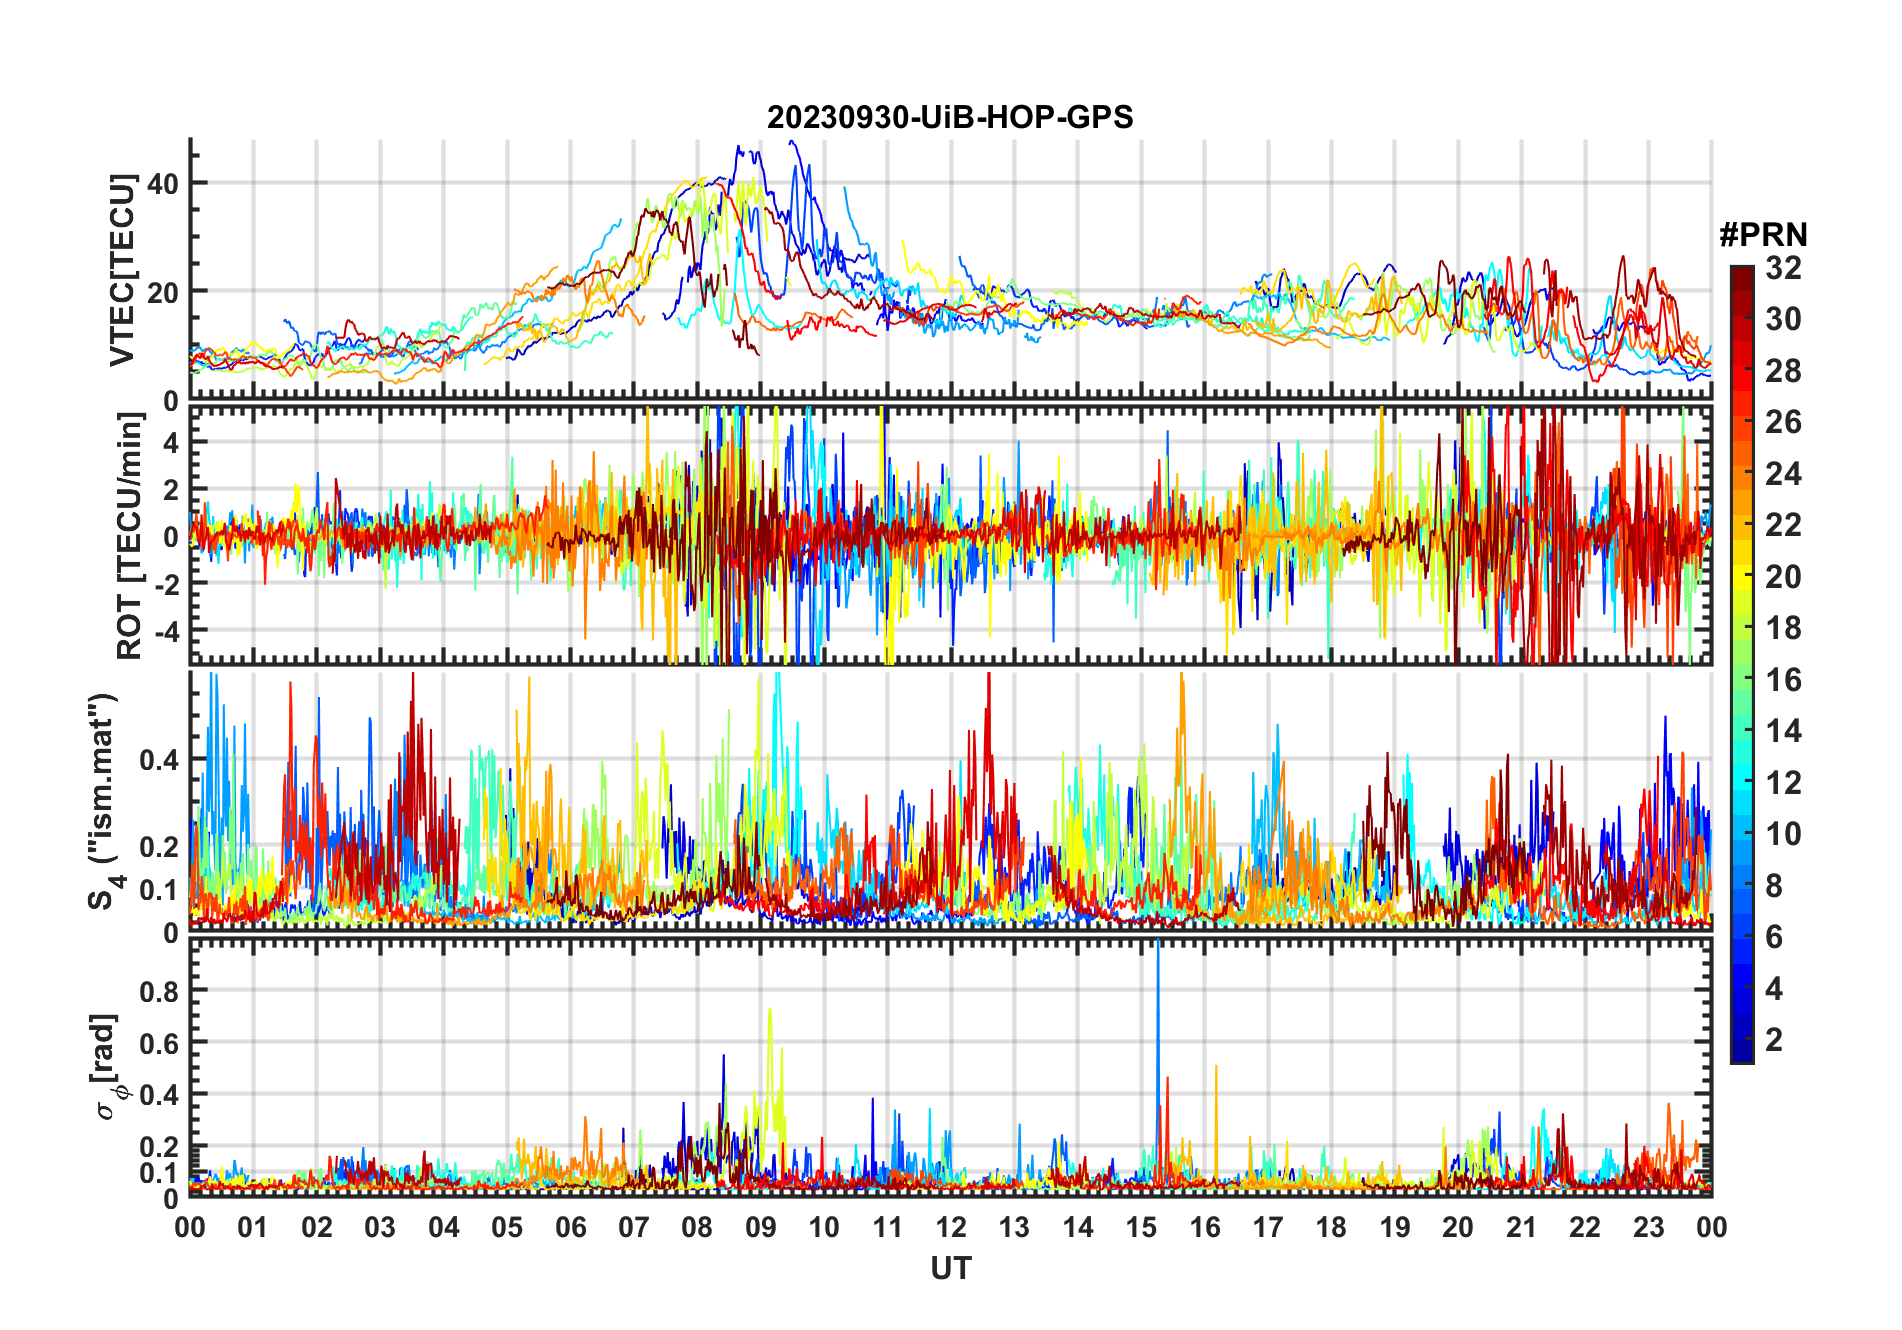
Task: Select PRN colorbar tick label 2
Action: click(1774, 1040)
